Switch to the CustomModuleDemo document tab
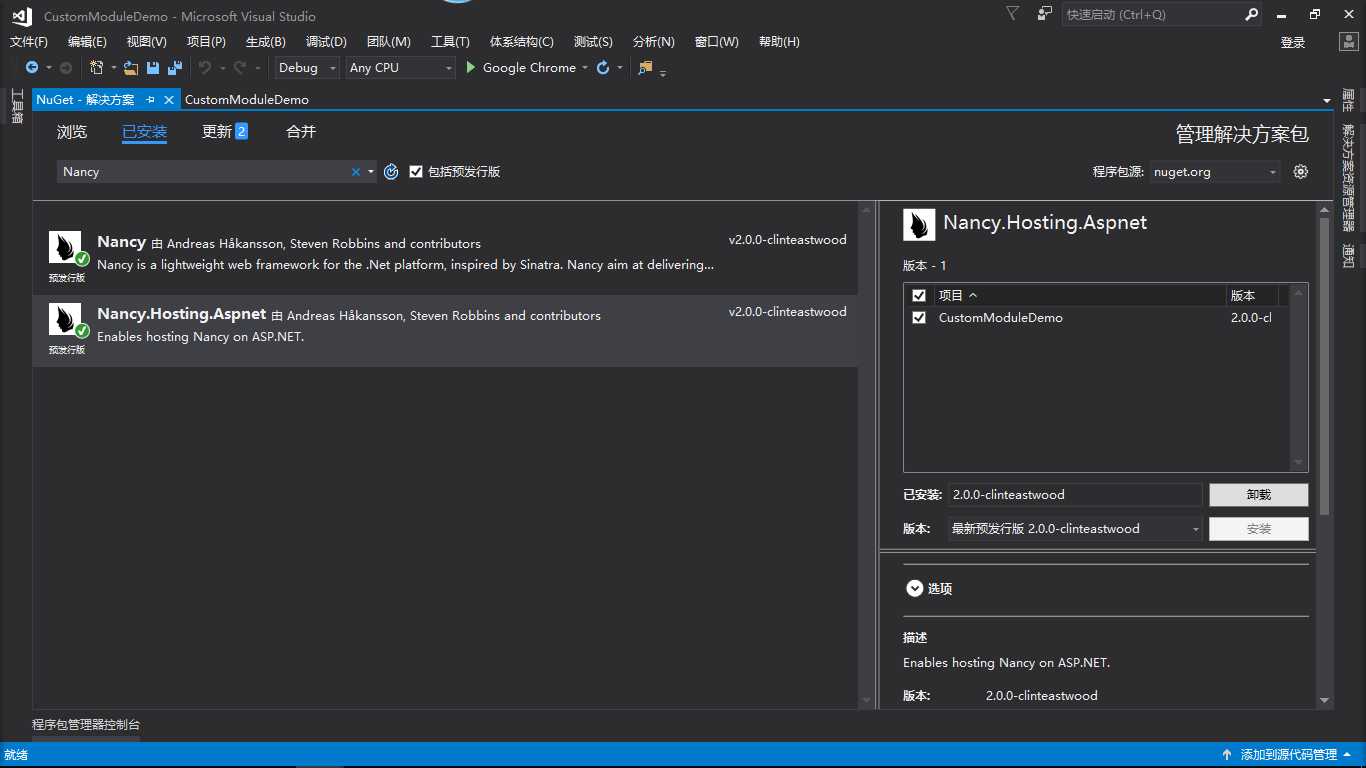The image size is (1366, 768). pyautogui.click(x=247, y=100)
